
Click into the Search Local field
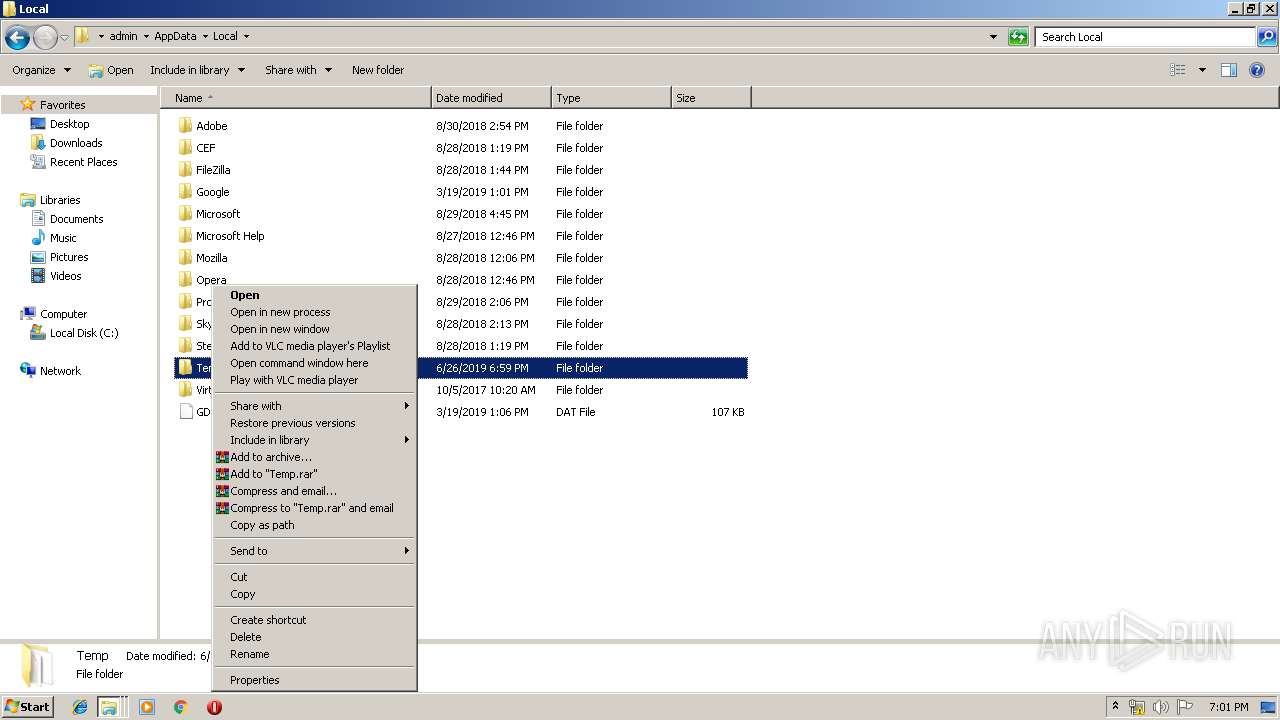pos(1146,37)
